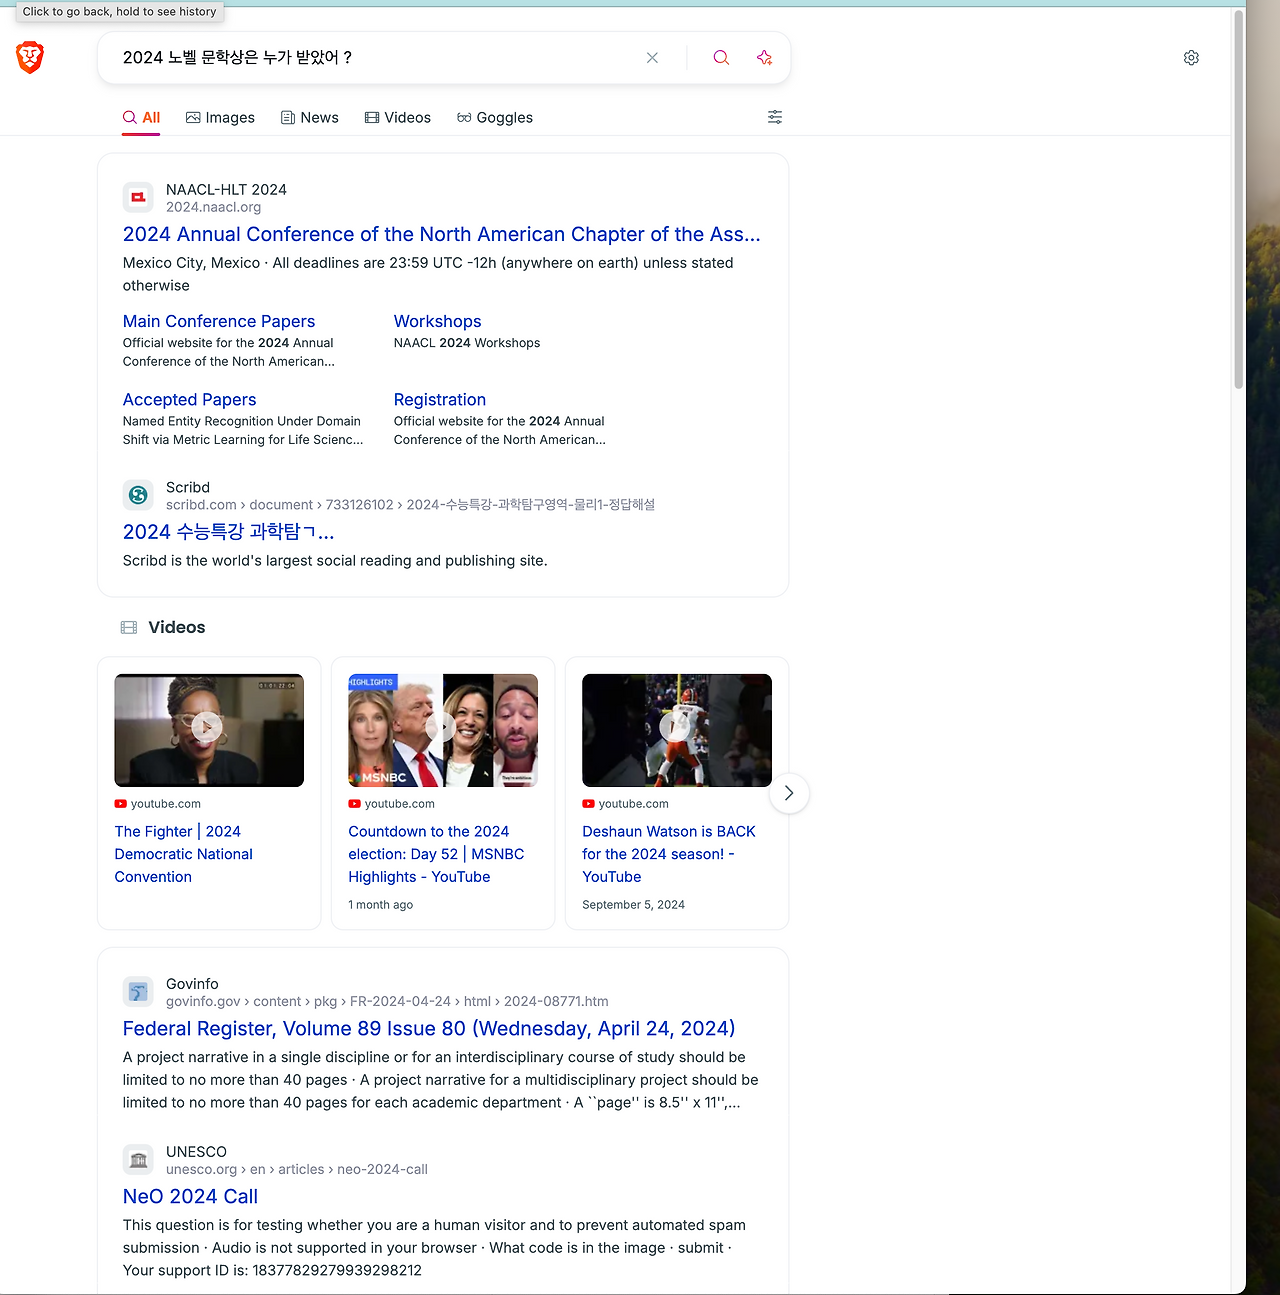Click the NAACL-HLT 2024 site favicon

138,197
